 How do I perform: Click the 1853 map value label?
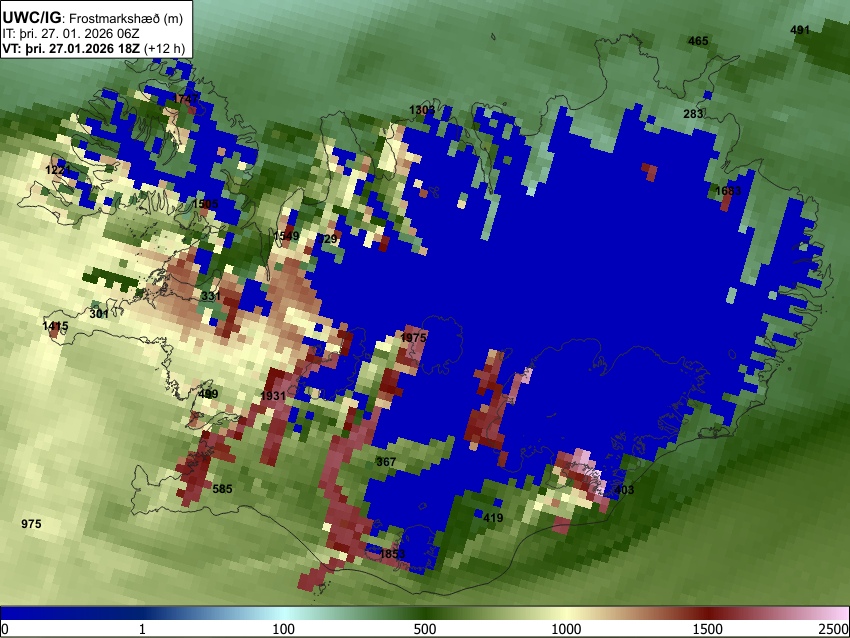(392, 554)
